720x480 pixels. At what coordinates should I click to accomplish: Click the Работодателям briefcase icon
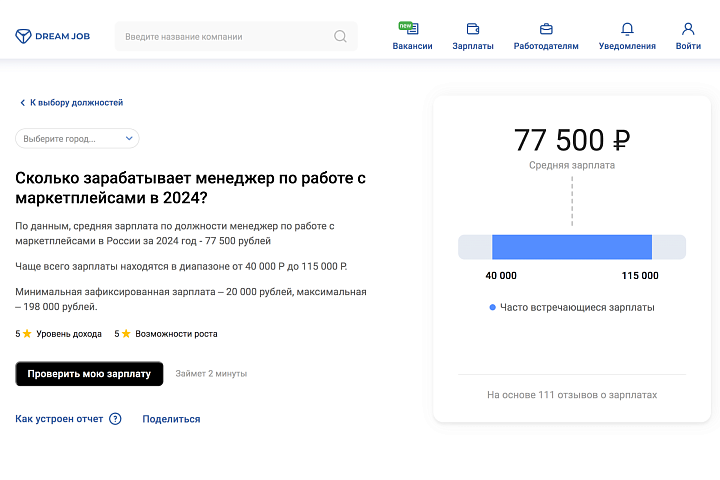[x=546, y=29]
